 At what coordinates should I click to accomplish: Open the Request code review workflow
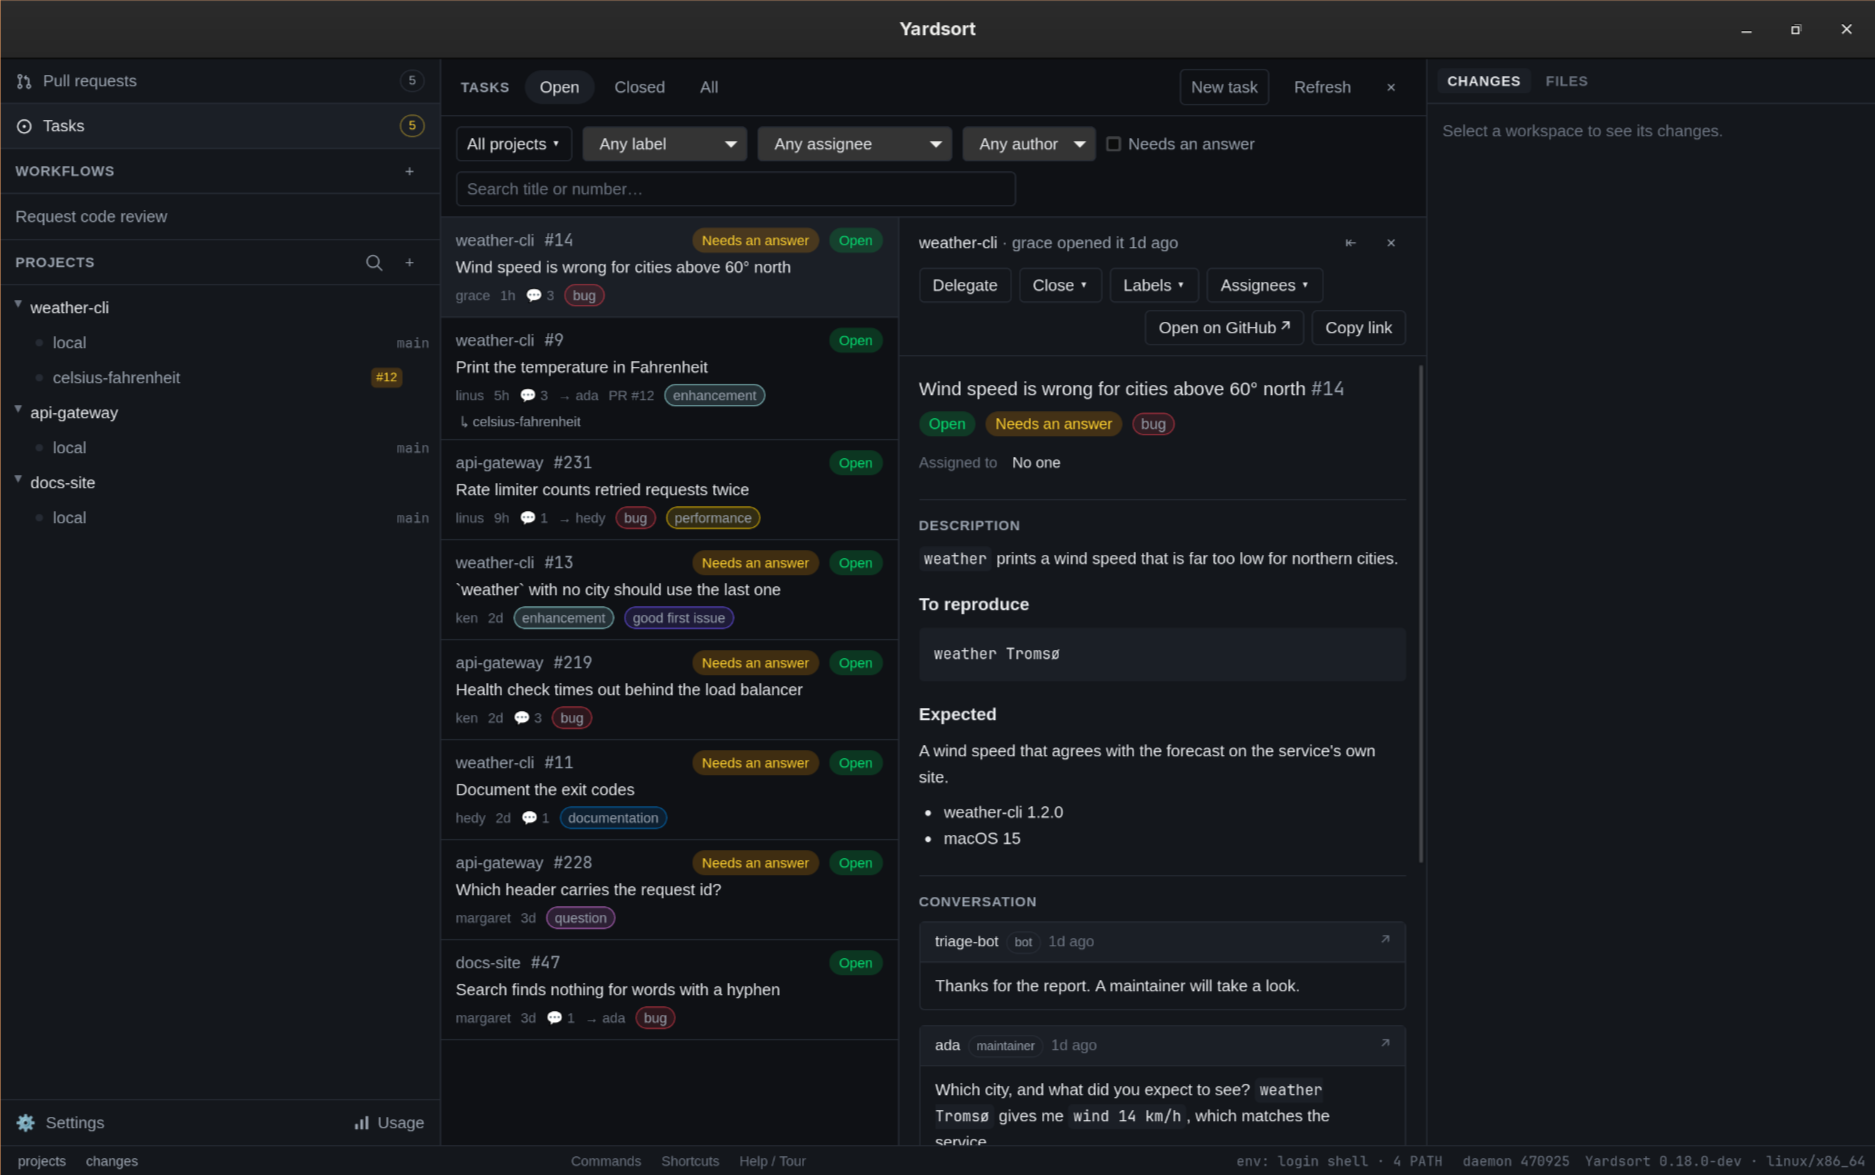tap(220, 217)
